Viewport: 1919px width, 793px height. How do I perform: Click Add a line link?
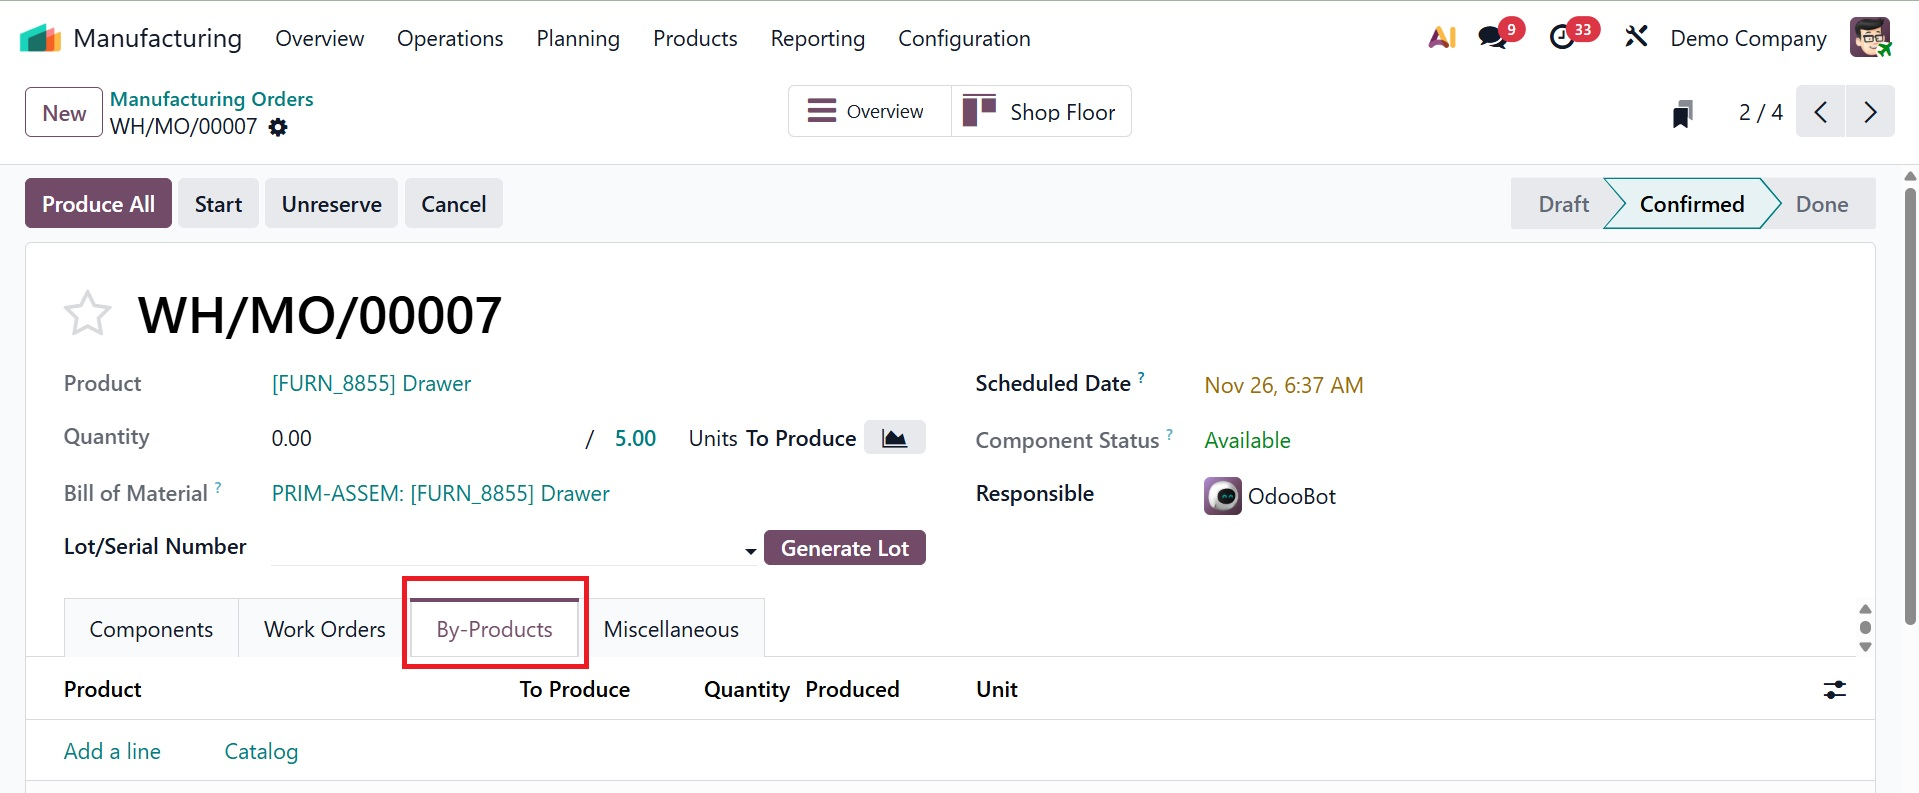pyautogui.click(x=112, y=751)
